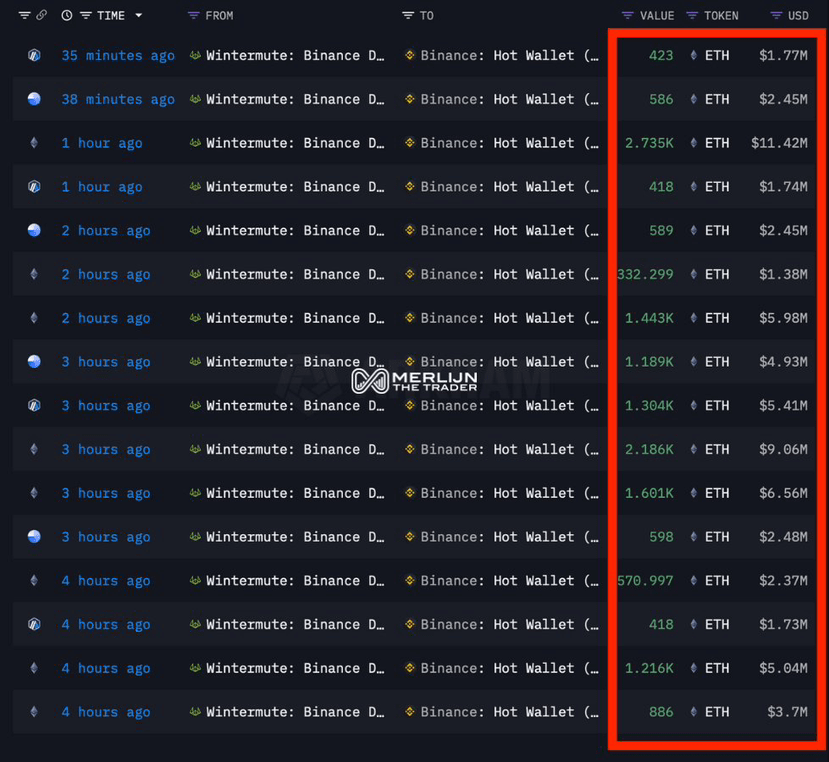Click the Binance icon in the 586 ETH row

tap(409, 99)
